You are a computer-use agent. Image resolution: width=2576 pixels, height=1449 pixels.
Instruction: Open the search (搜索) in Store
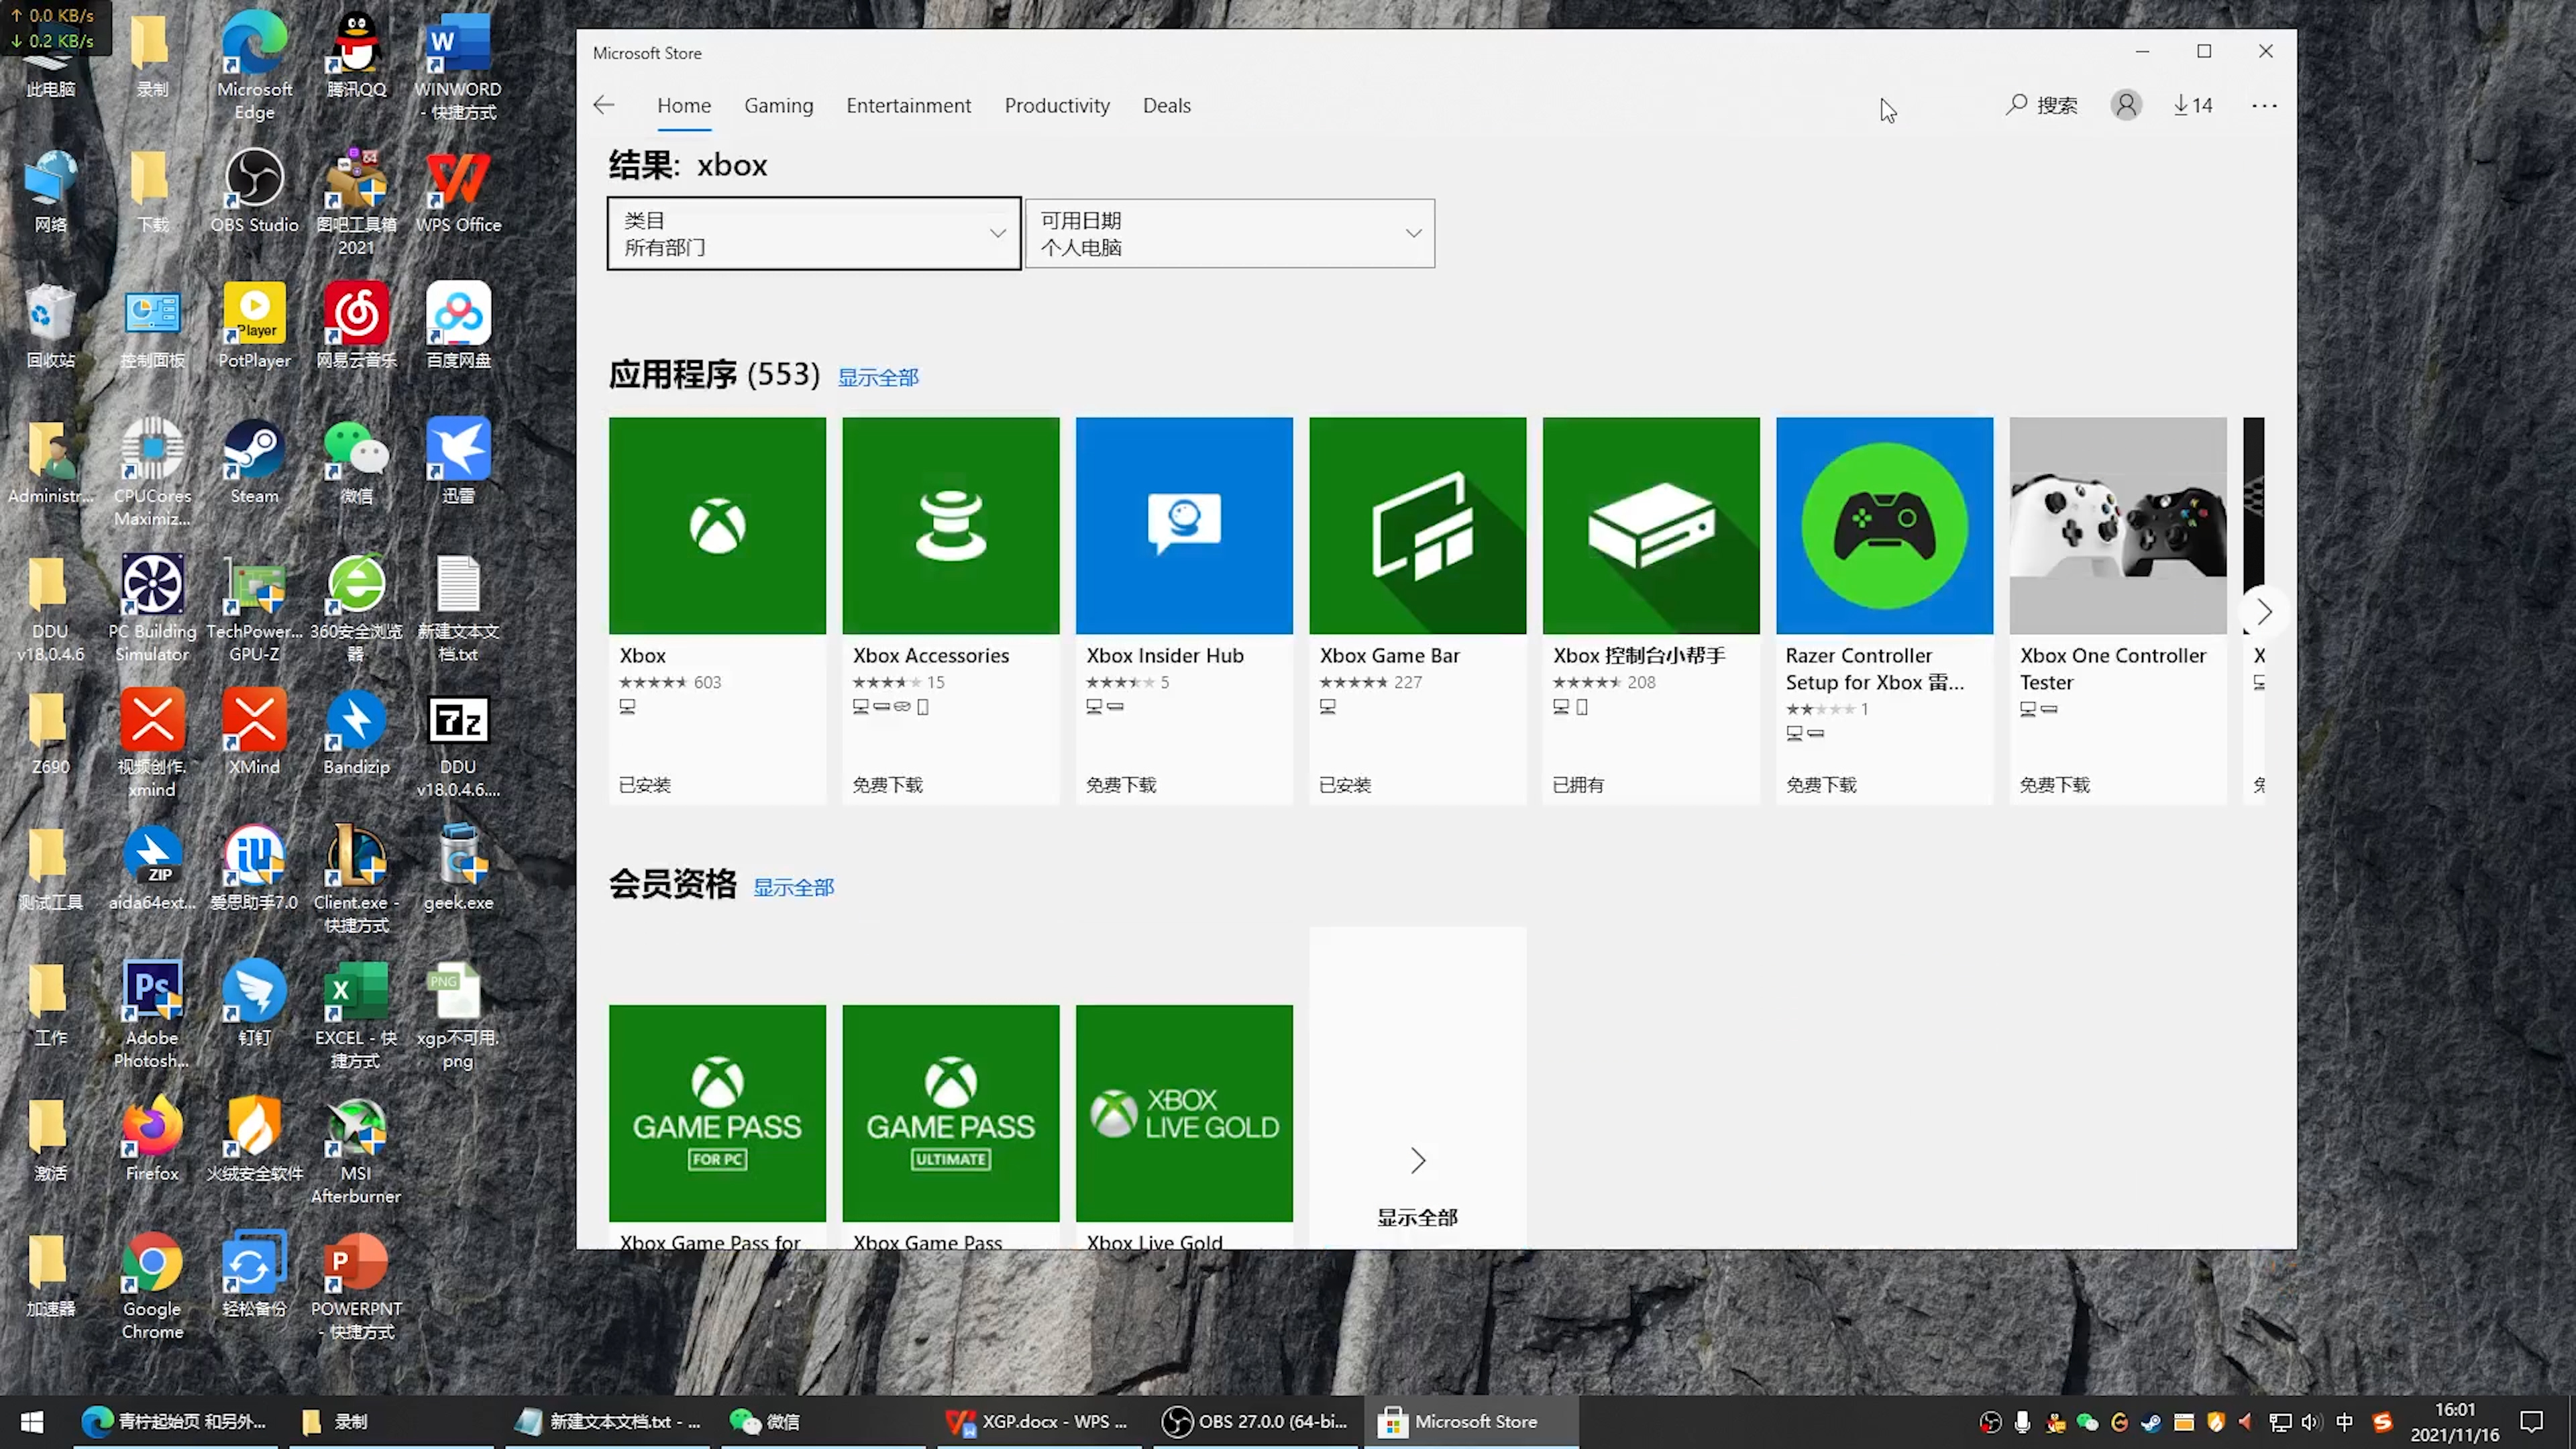(2041, 105)
